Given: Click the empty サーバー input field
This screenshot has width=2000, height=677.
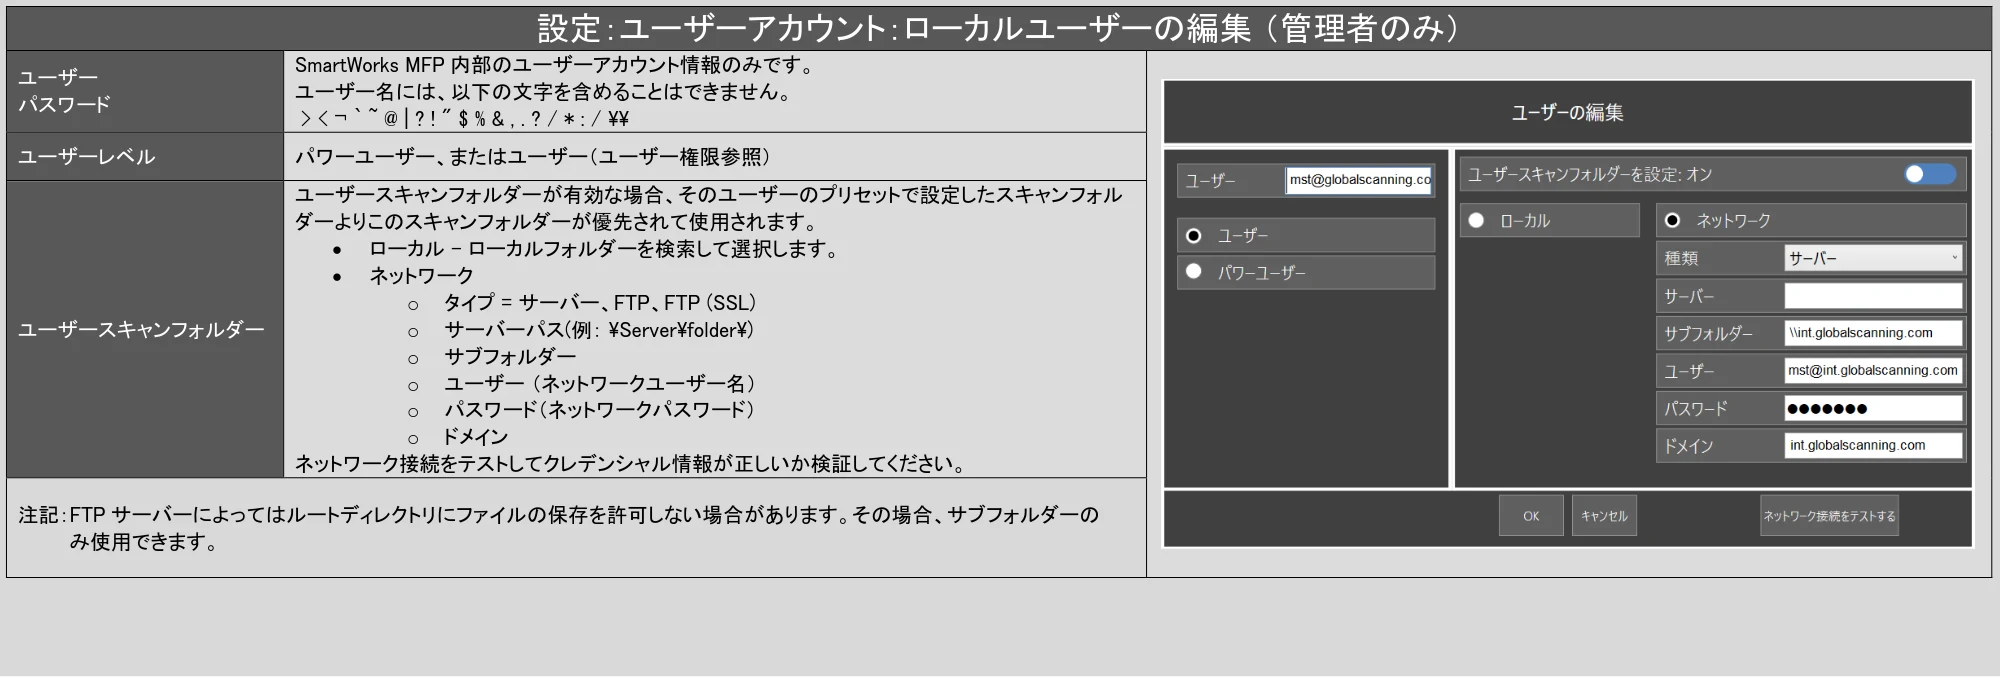Looking at the screenshot, I should click(x=1873, y=296).
